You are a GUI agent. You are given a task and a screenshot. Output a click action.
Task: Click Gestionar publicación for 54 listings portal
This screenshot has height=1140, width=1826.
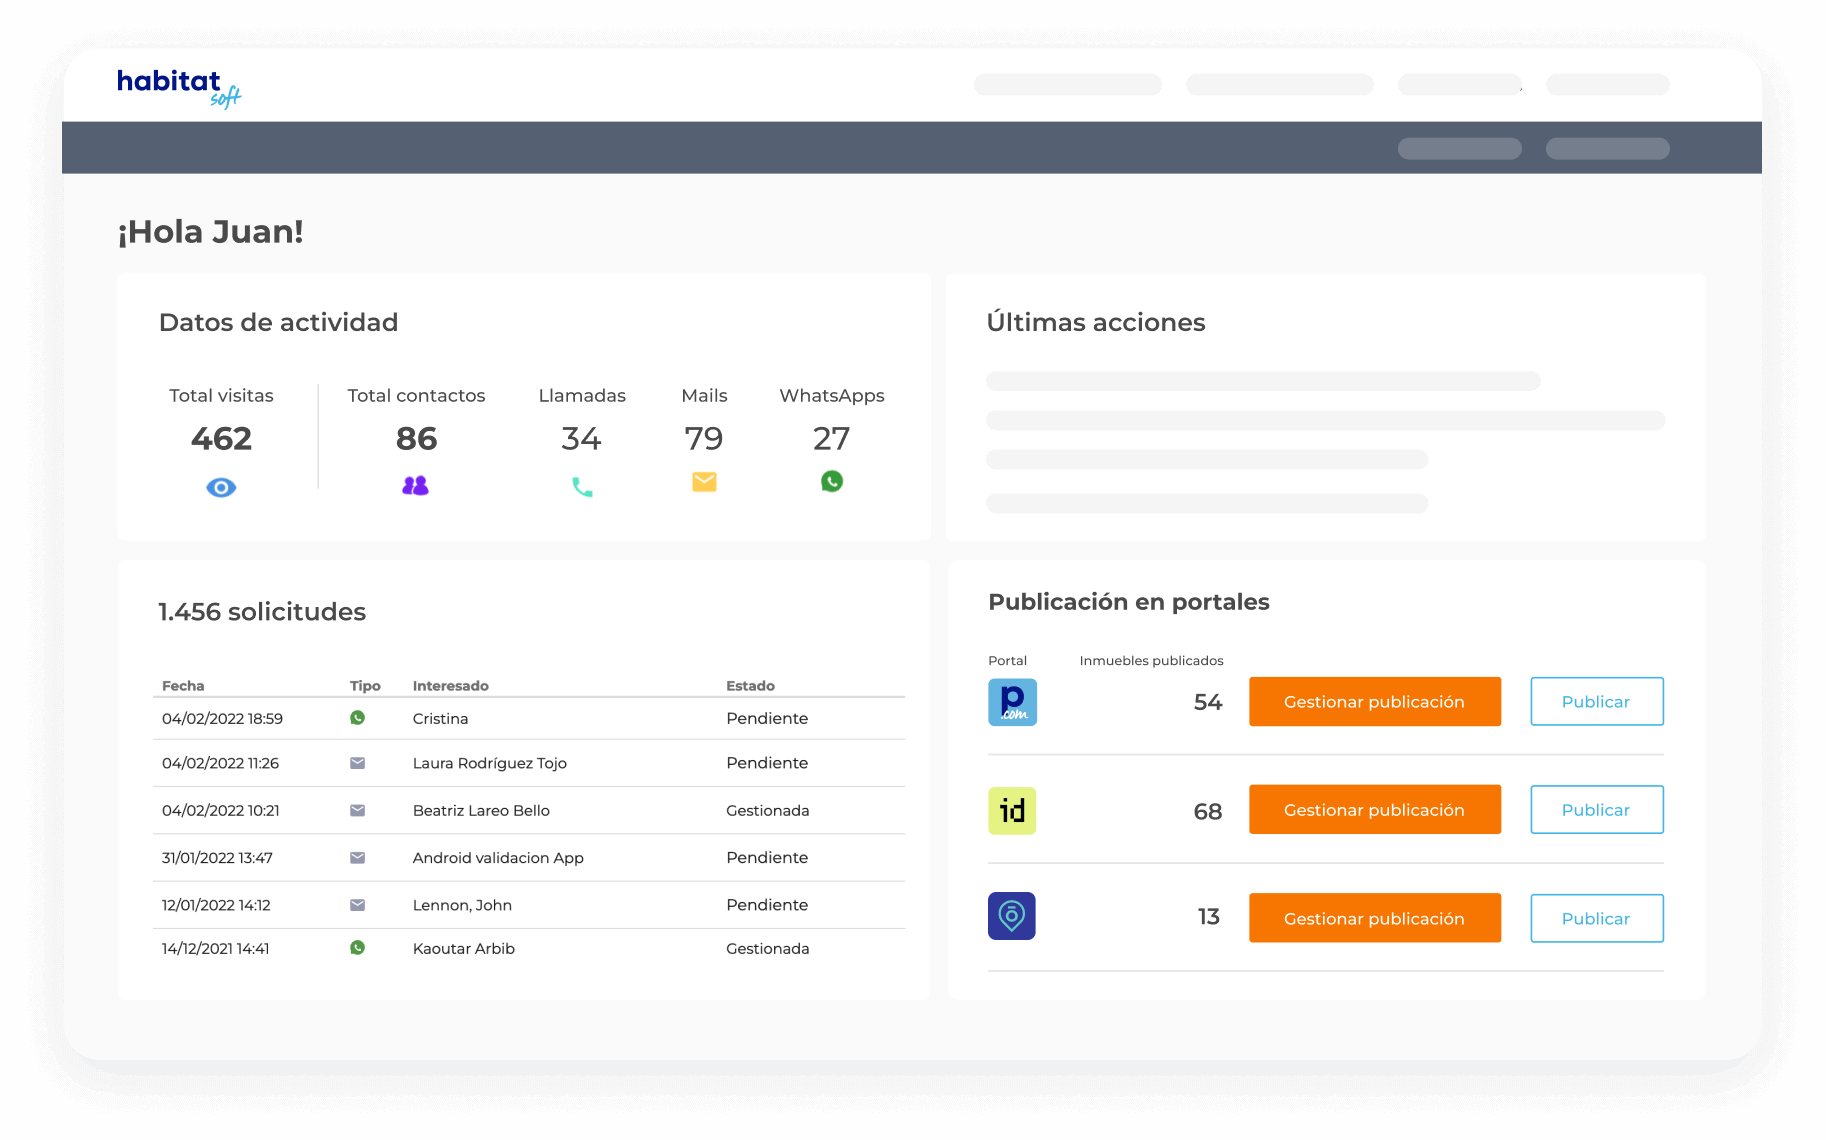click(x=1374, y=702)
